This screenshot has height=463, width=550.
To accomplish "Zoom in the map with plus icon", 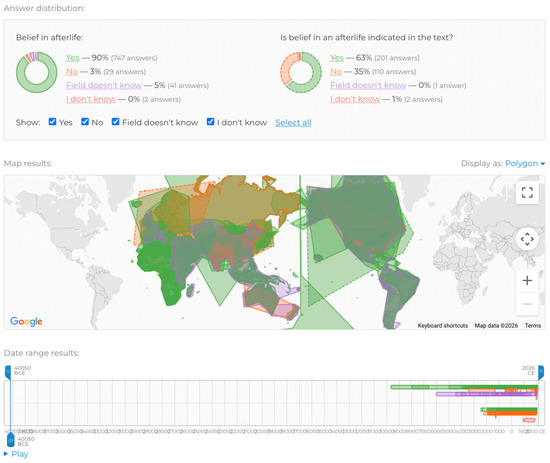I will (x=527, y=281).
